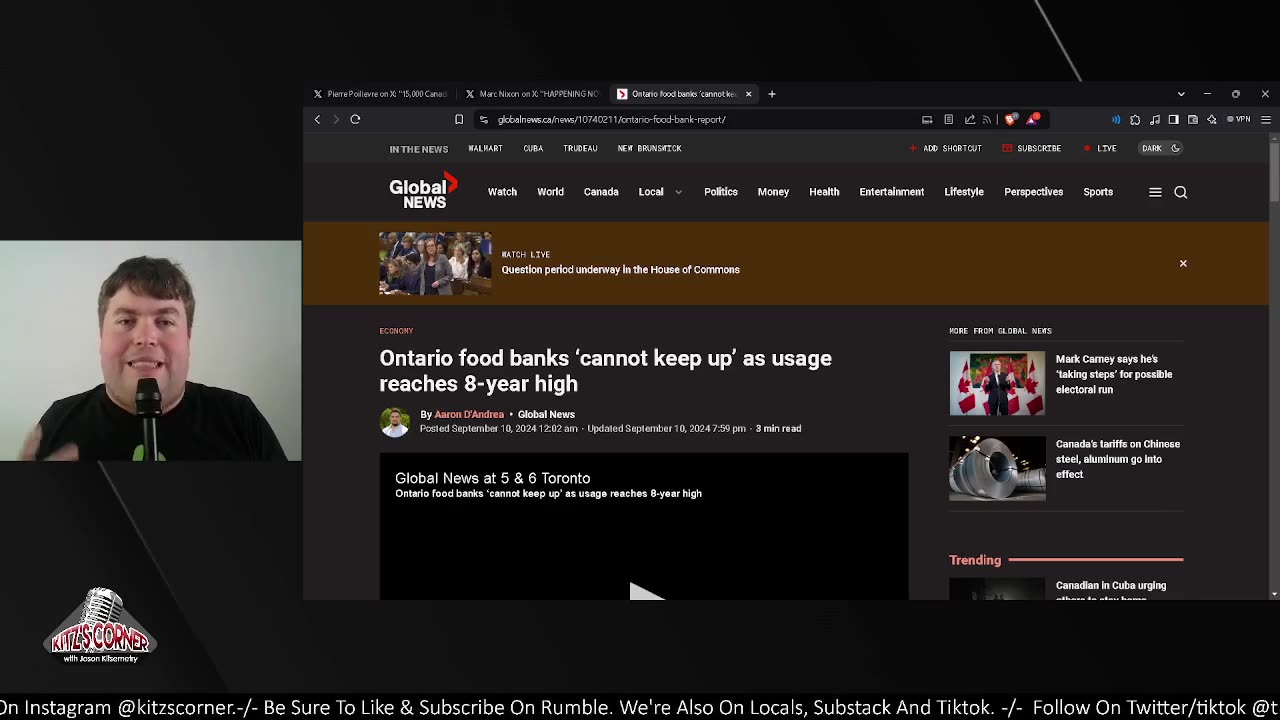
Task: Open Mark Carney electoral run story
Action: 1114,374
